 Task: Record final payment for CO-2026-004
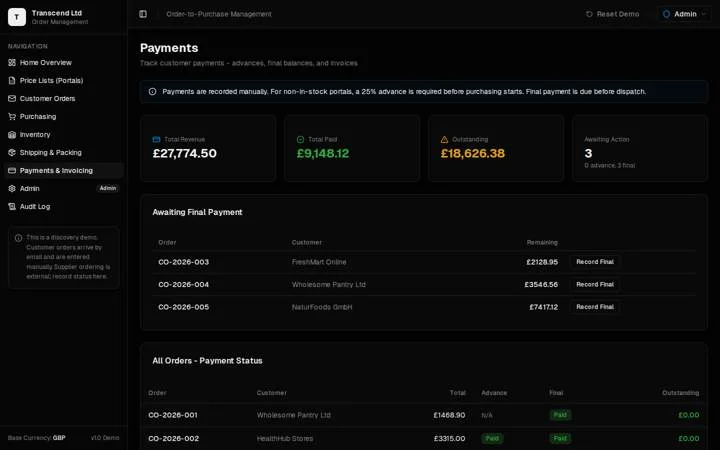pos(595,284)
